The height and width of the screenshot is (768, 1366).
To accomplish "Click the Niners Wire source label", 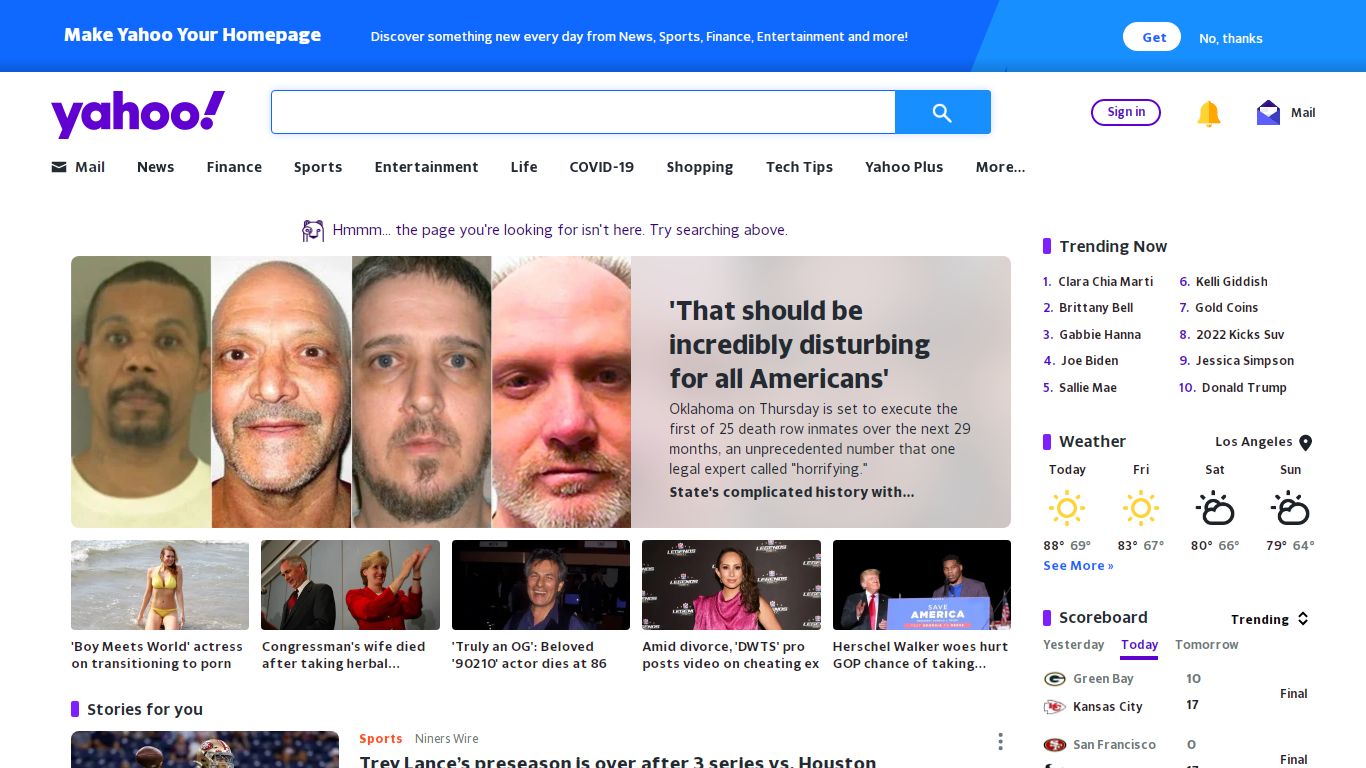I will pyautogui.click(x=447, y=739).
